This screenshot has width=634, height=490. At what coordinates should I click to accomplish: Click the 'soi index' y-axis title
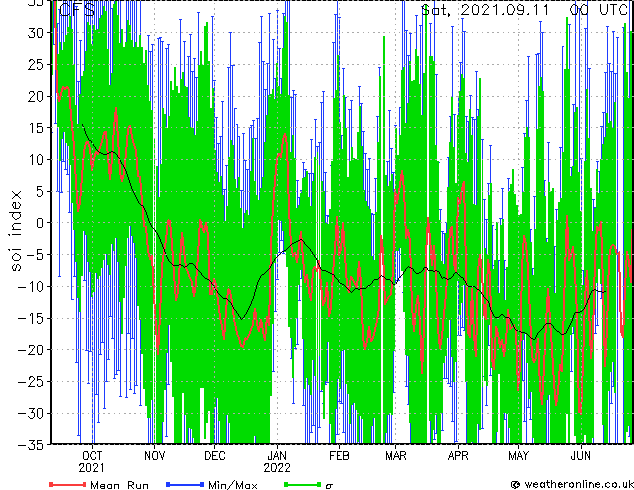click(15, 231)
